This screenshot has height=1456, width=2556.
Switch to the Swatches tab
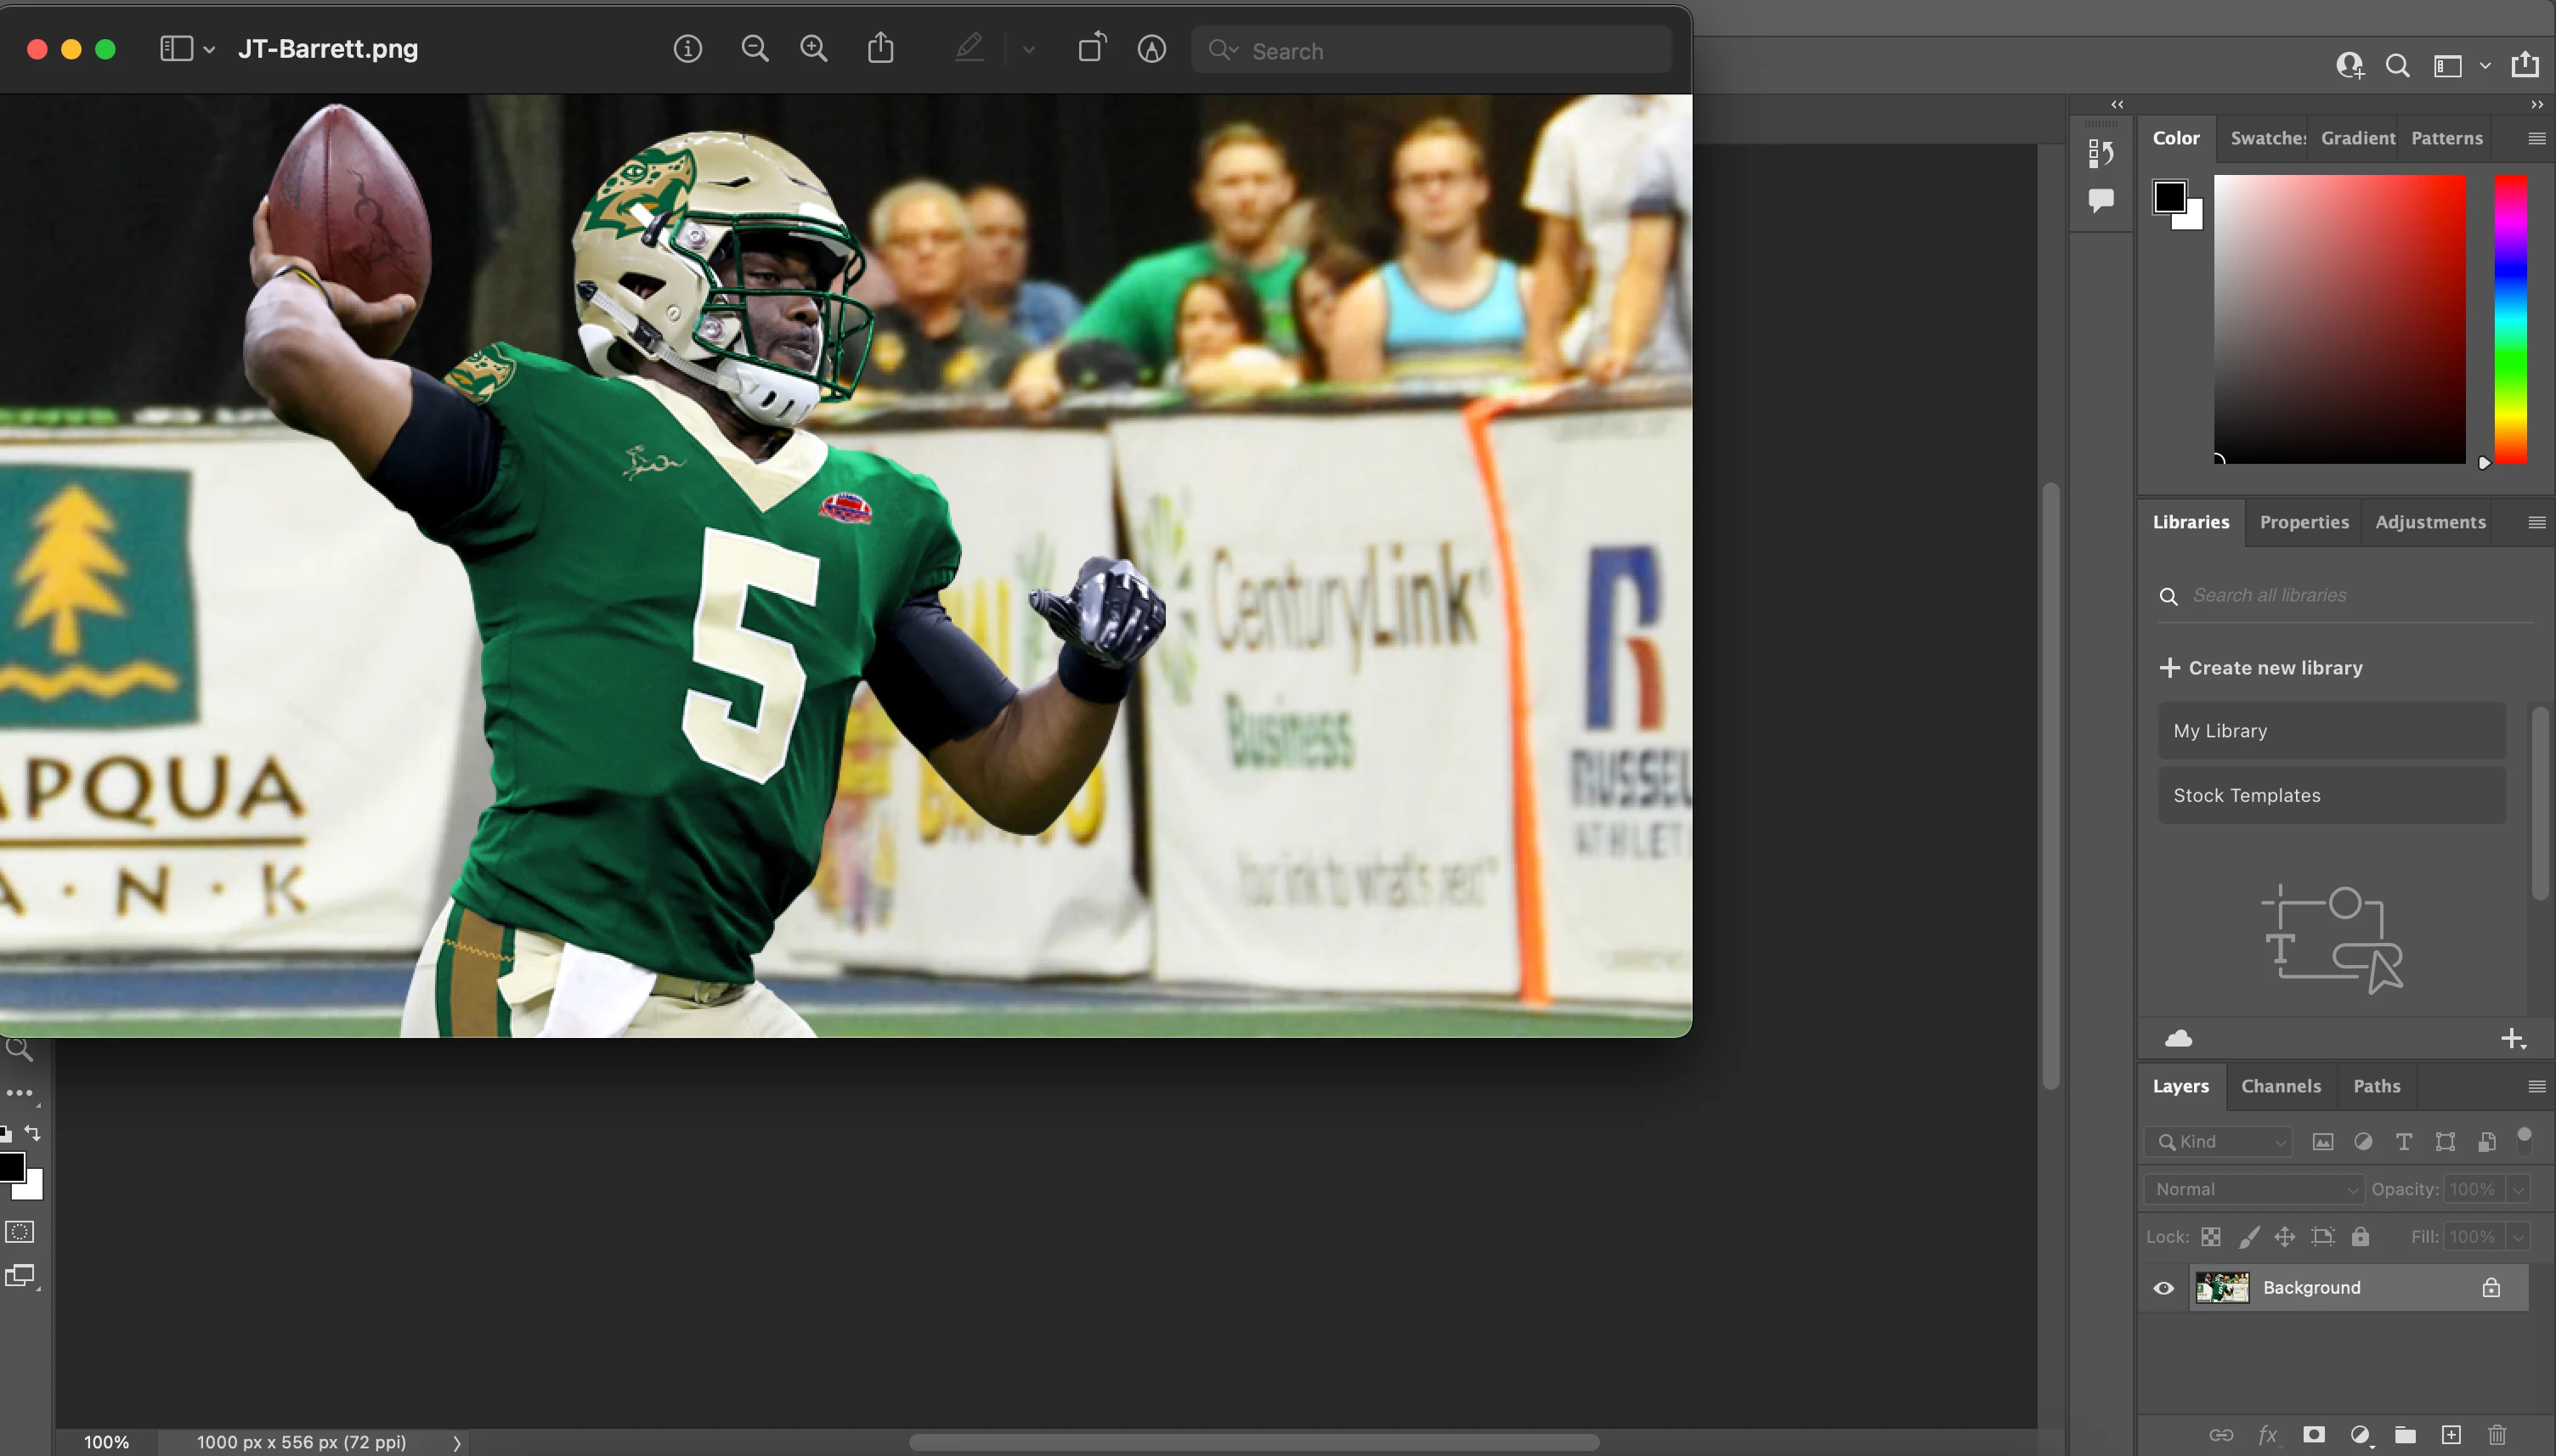[2267, 138]
